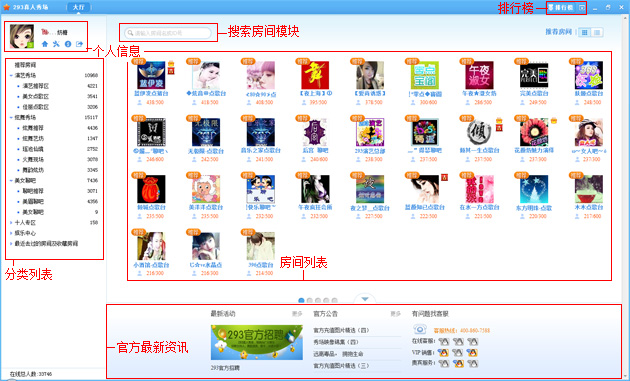Open the 音乐之家点歌台 room thumbnail
This screenshot has width=630, height=381.
point(260,132)
